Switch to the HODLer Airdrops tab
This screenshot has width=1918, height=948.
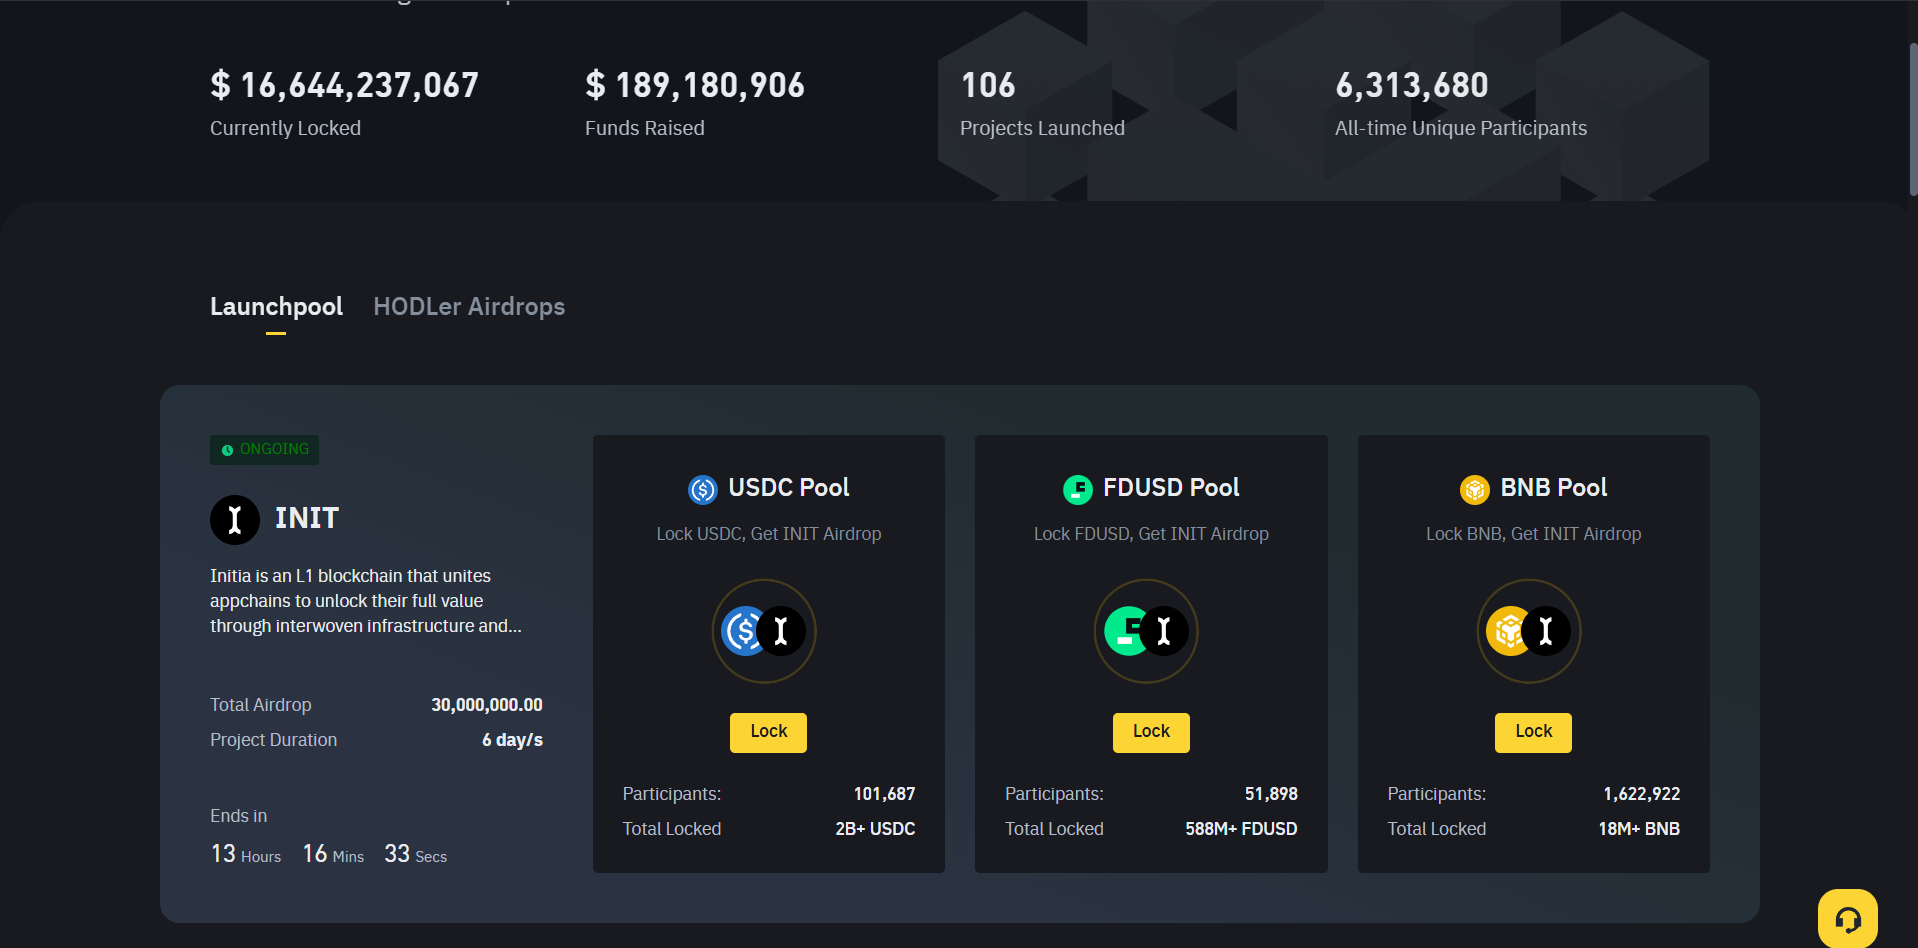click(x=469, y=307)
